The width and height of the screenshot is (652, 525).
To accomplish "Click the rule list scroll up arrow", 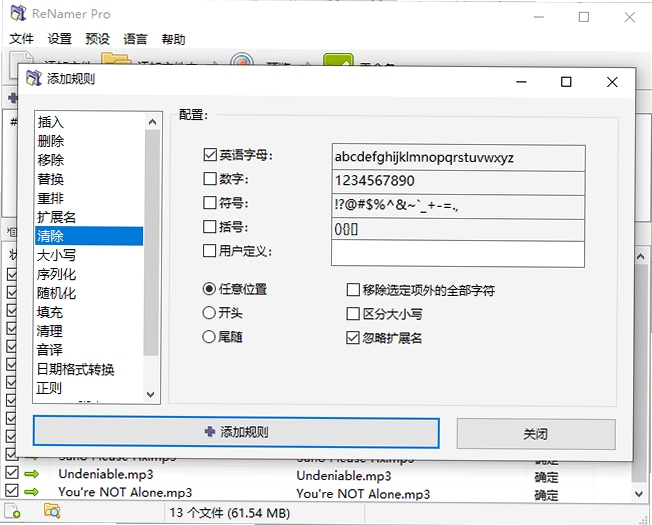I will [x=152, y=122].
